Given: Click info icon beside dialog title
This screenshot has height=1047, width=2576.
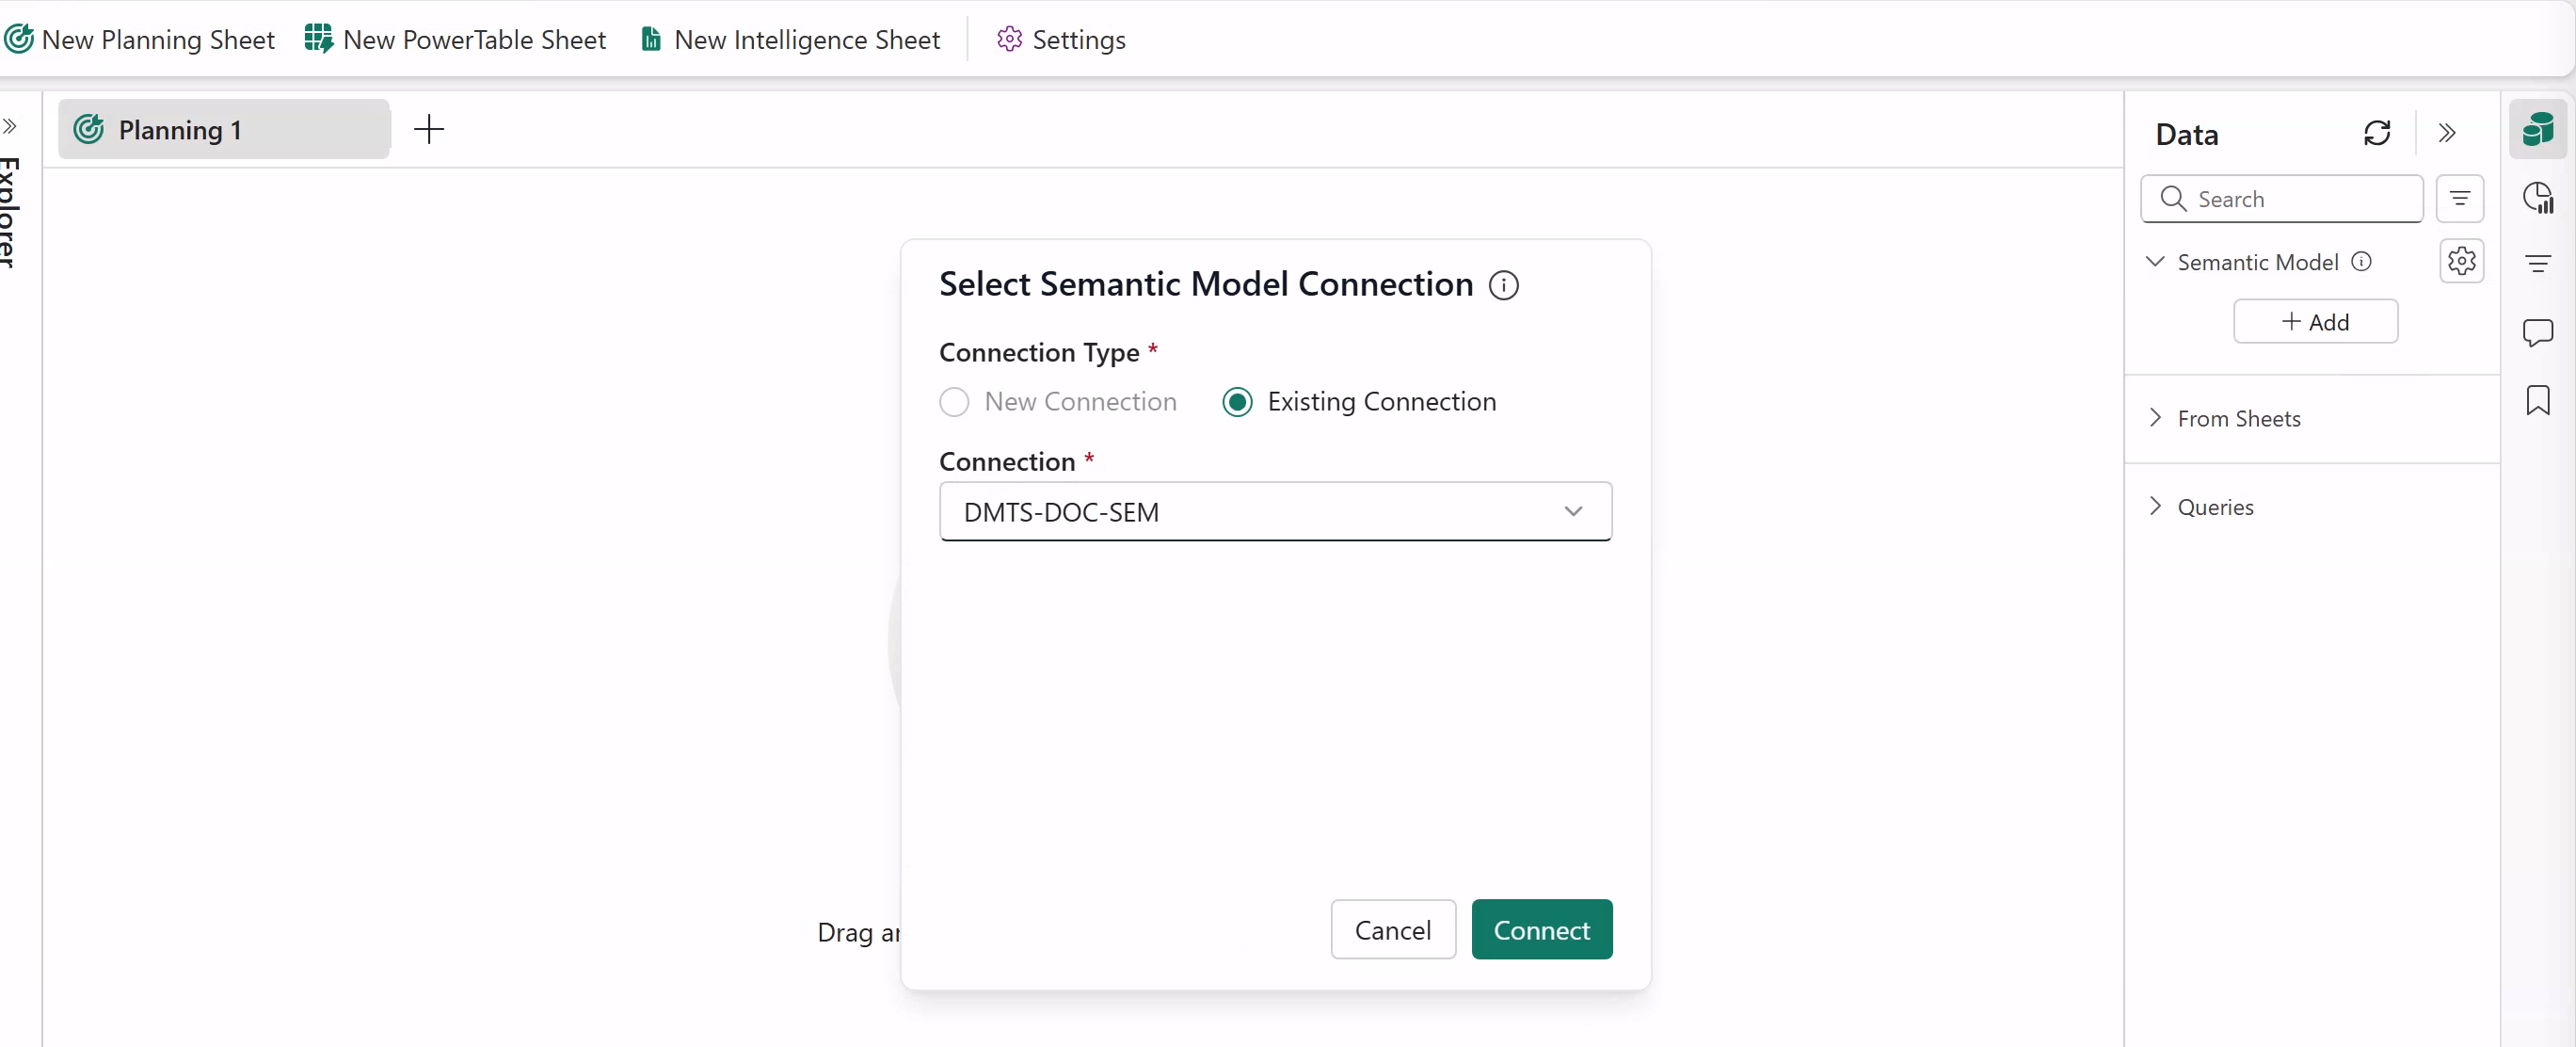Looking at the screenshot, I should click(x=1503, y=286).
